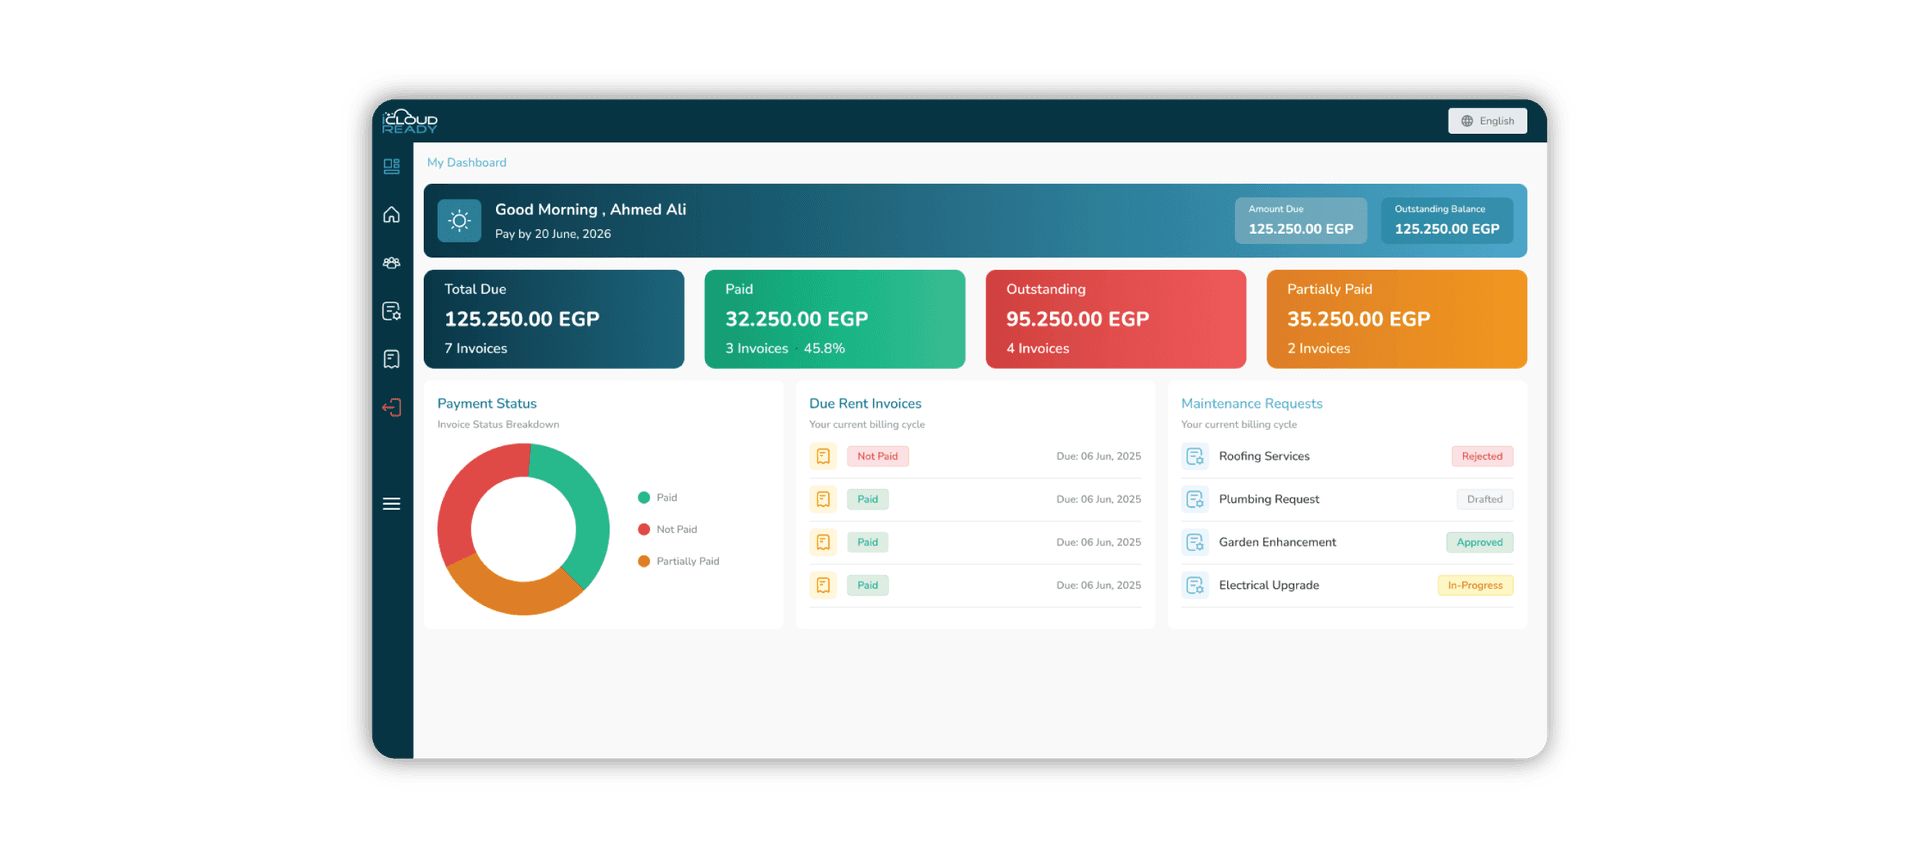The height and width of the screenshot is (844, 1920).
Task: Click the 4 Invoices text
Action: (x=1038, y=349)
